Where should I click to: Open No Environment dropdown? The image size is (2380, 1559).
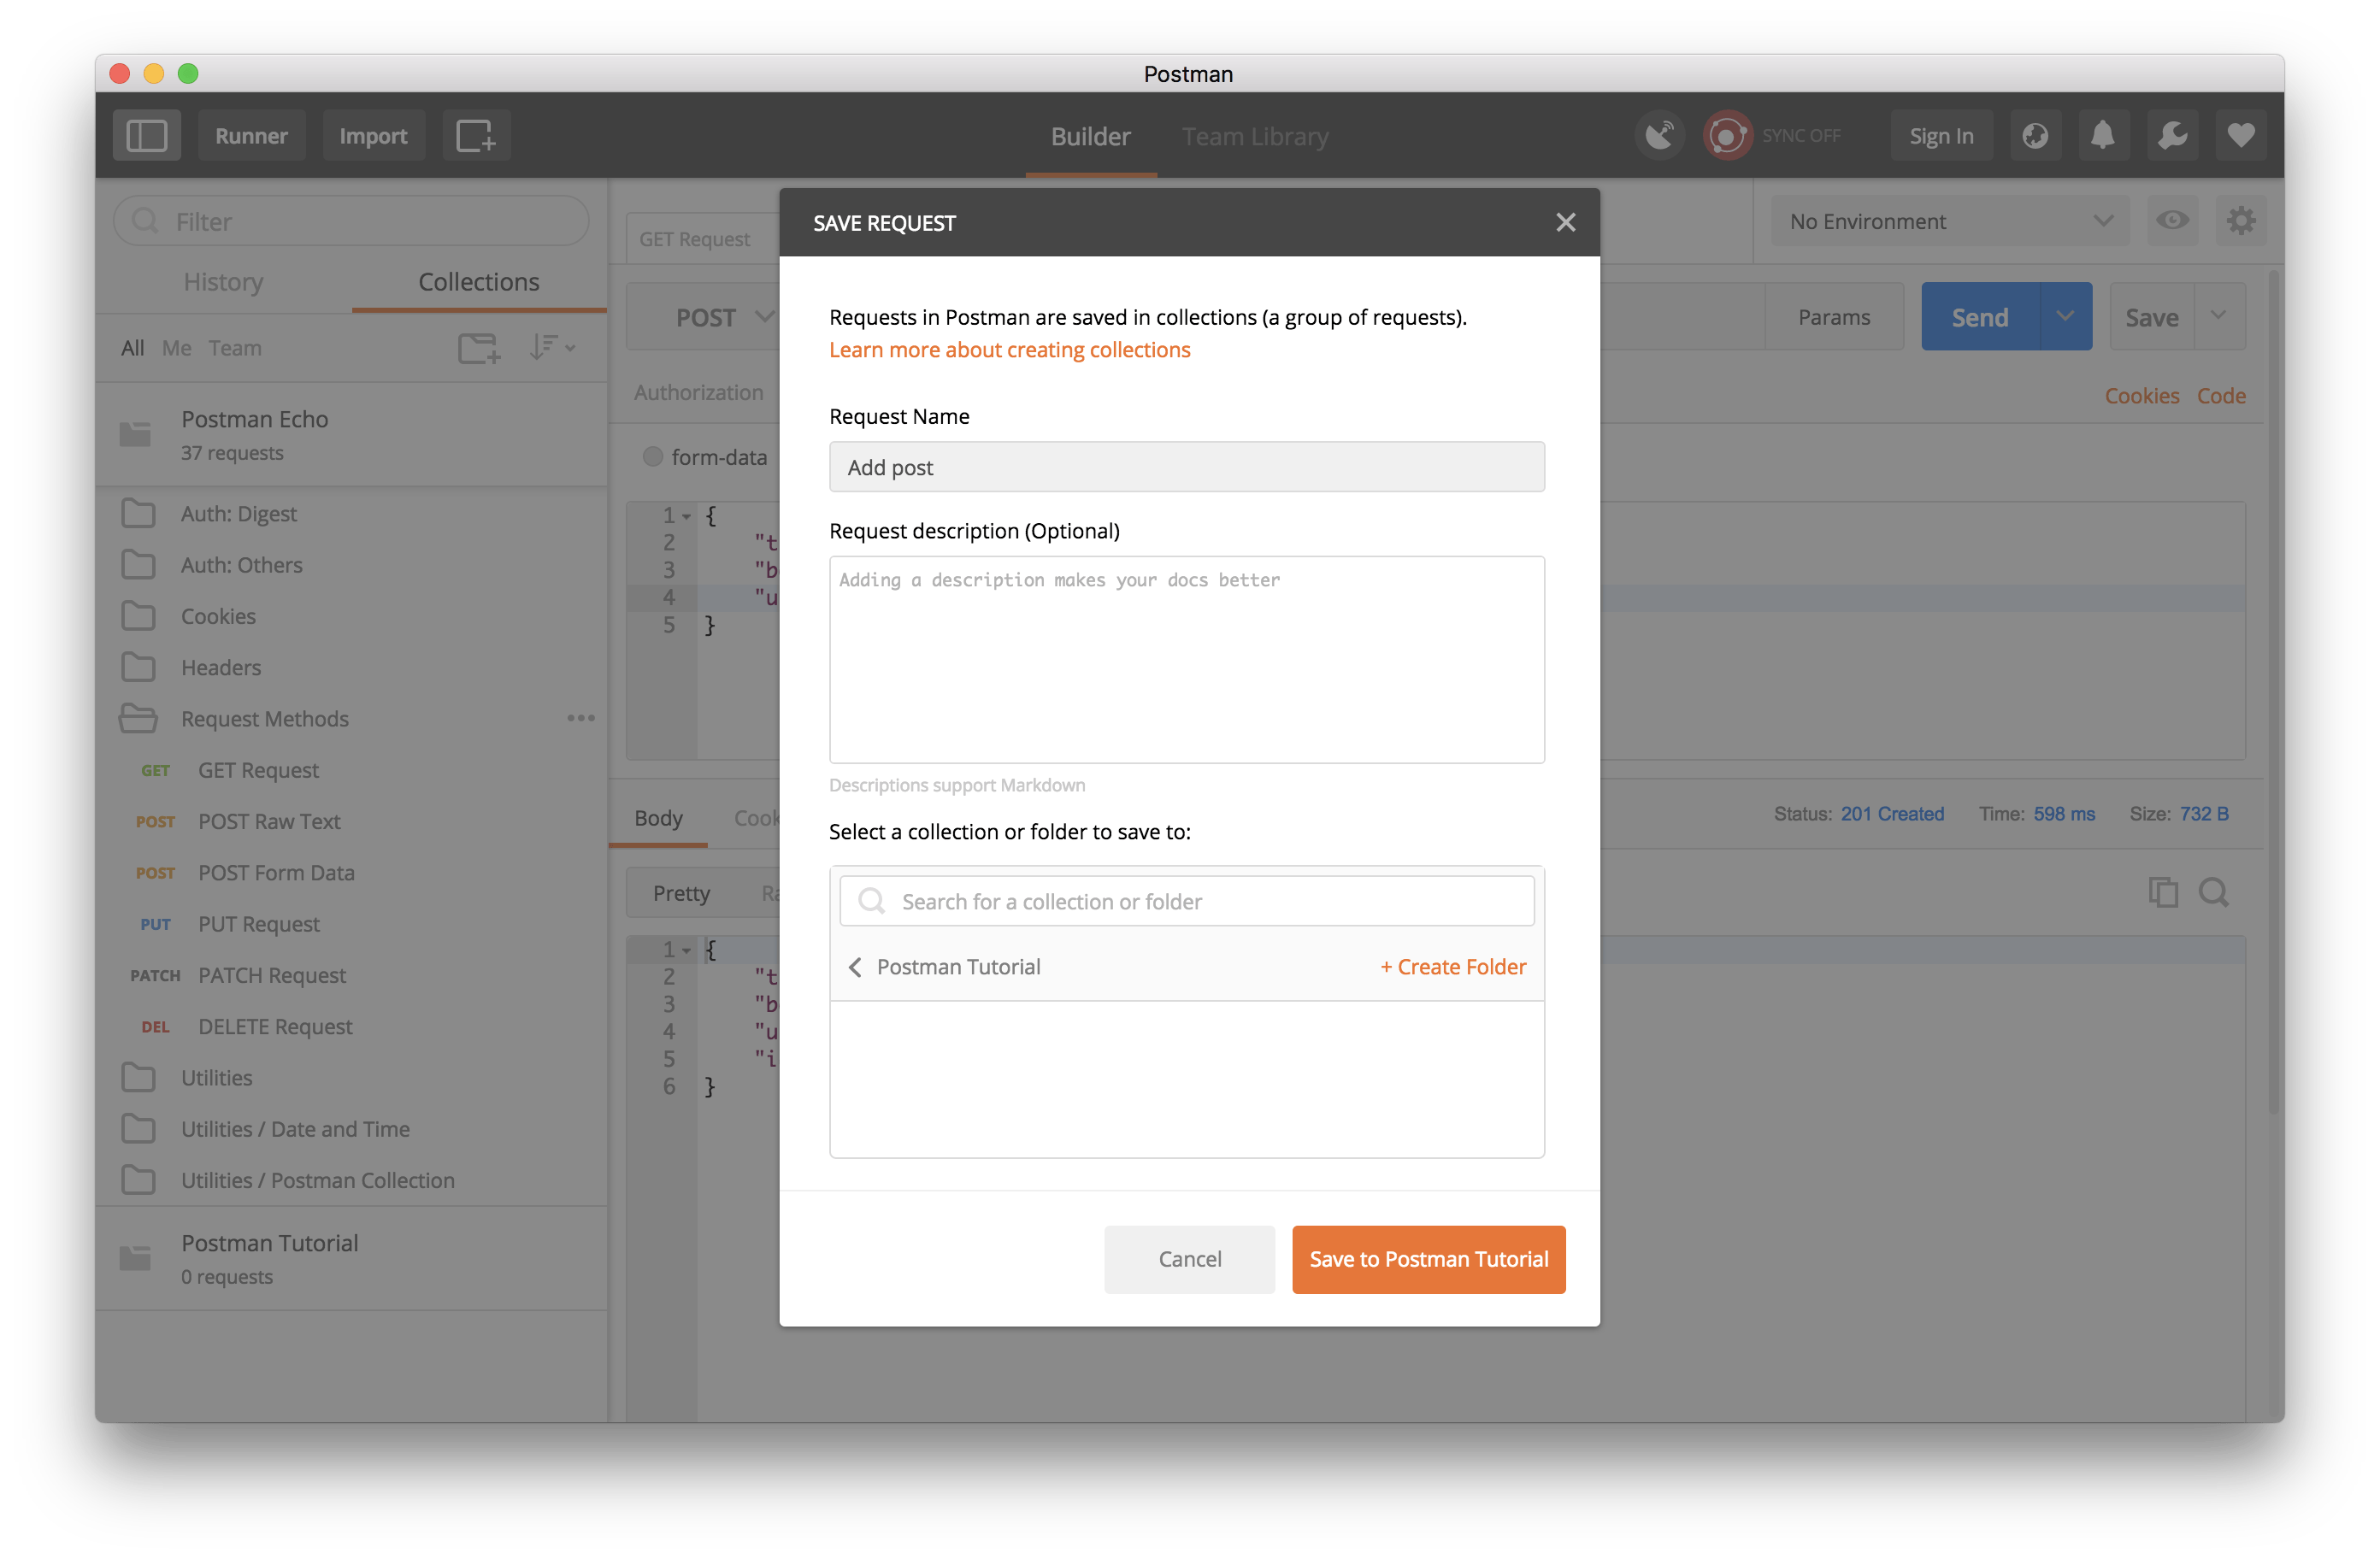click(1949, 221)
